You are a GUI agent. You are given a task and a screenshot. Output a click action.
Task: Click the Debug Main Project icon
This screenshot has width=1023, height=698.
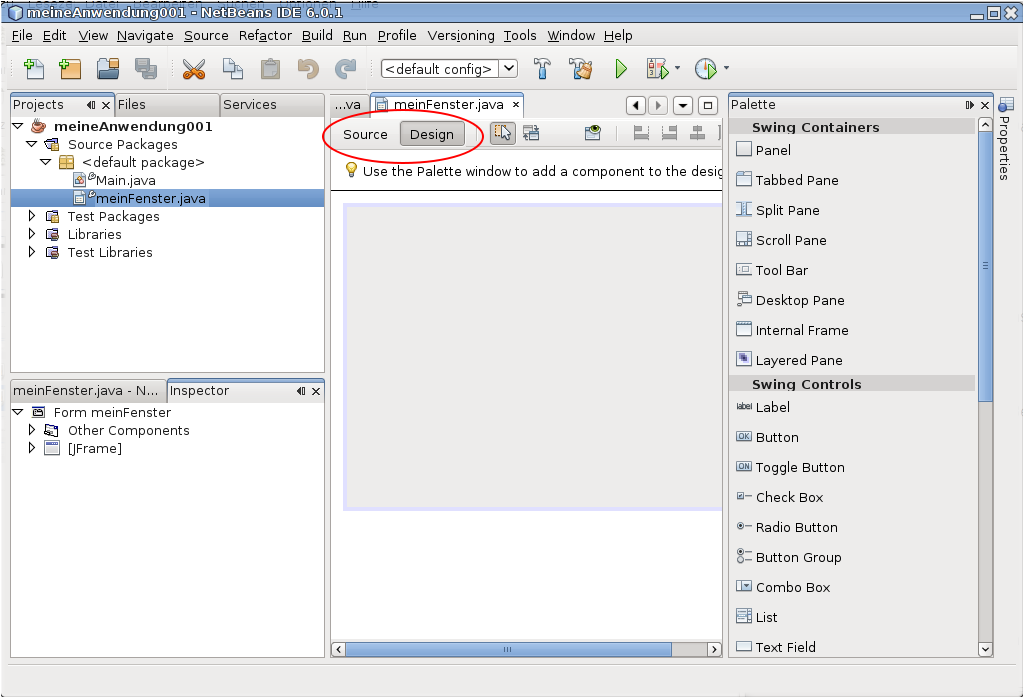click(657, 69)
